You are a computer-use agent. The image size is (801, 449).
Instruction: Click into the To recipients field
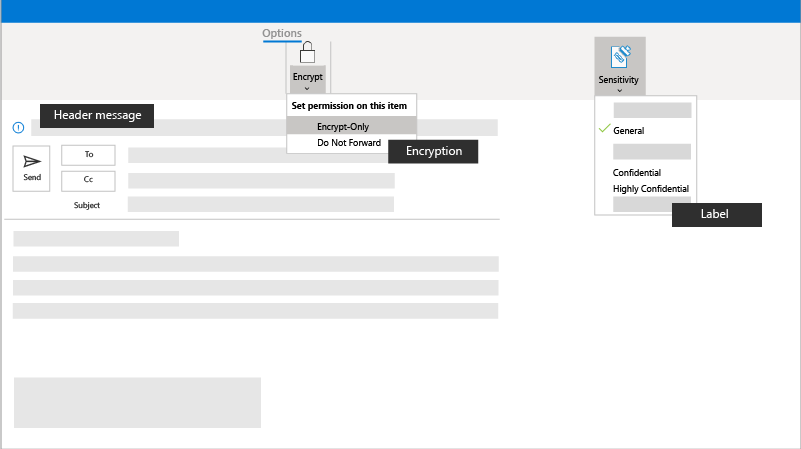(x=312, y=155)
